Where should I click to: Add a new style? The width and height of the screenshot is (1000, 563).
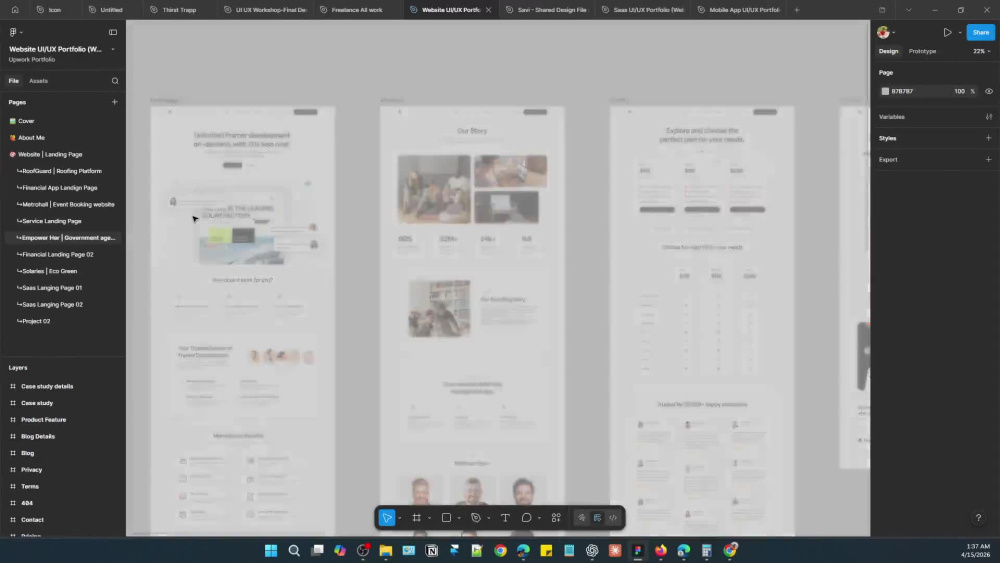(x=989, y=138)
